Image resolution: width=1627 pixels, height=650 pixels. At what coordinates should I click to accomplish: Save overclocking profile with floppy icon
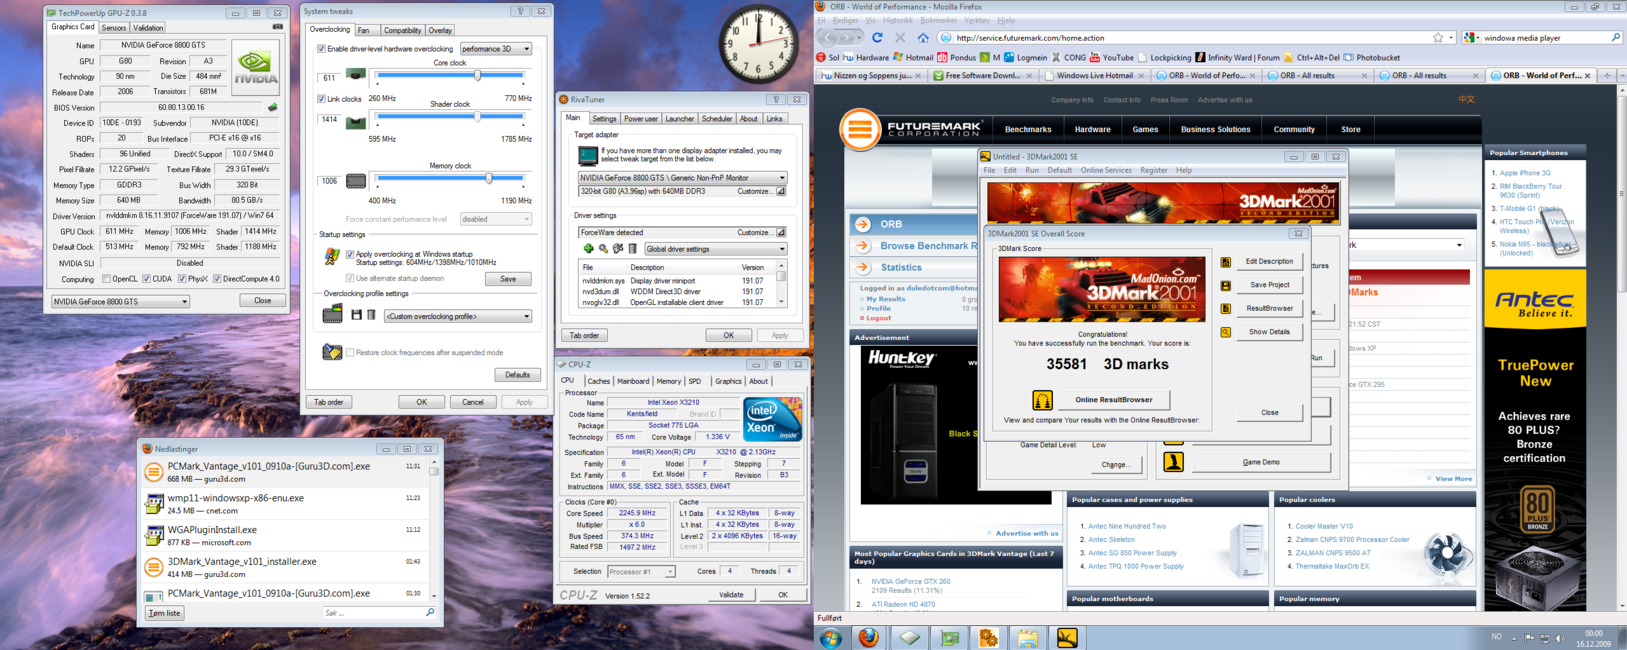point(356,315)
